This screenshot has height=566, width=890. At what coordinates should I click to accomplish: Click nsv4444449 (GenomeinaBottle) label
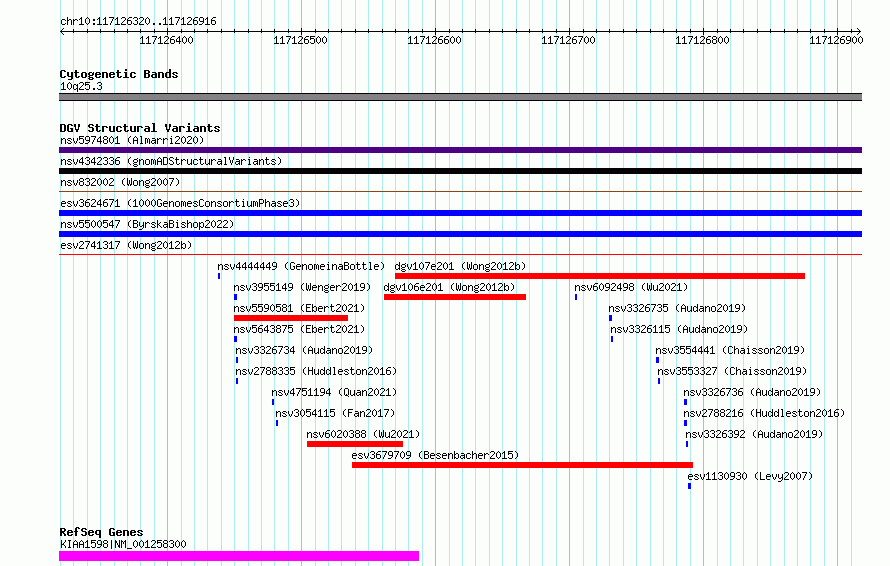(x=301, y=266)
